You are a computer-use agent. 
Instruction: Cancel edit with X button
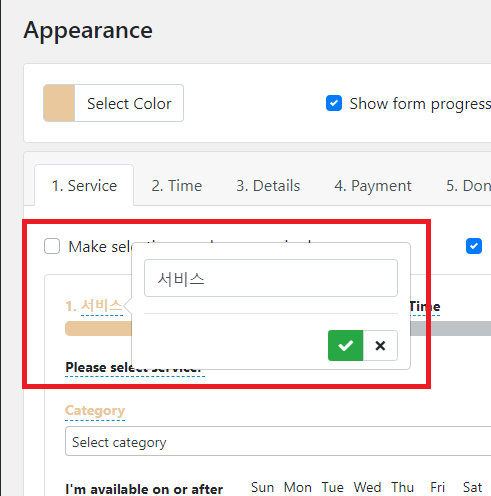click(x=380, y=345)
